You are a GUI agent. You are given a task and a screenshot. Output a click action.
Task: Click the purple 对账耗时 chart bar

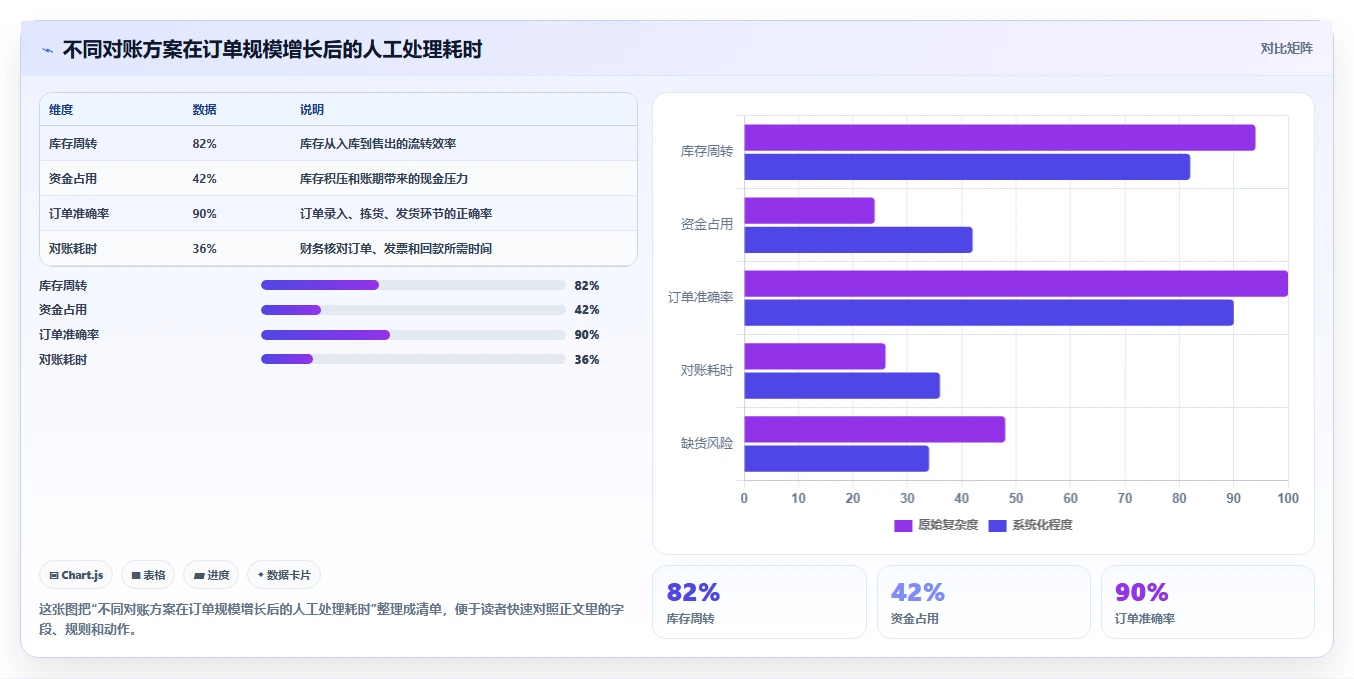pos(815,357)
